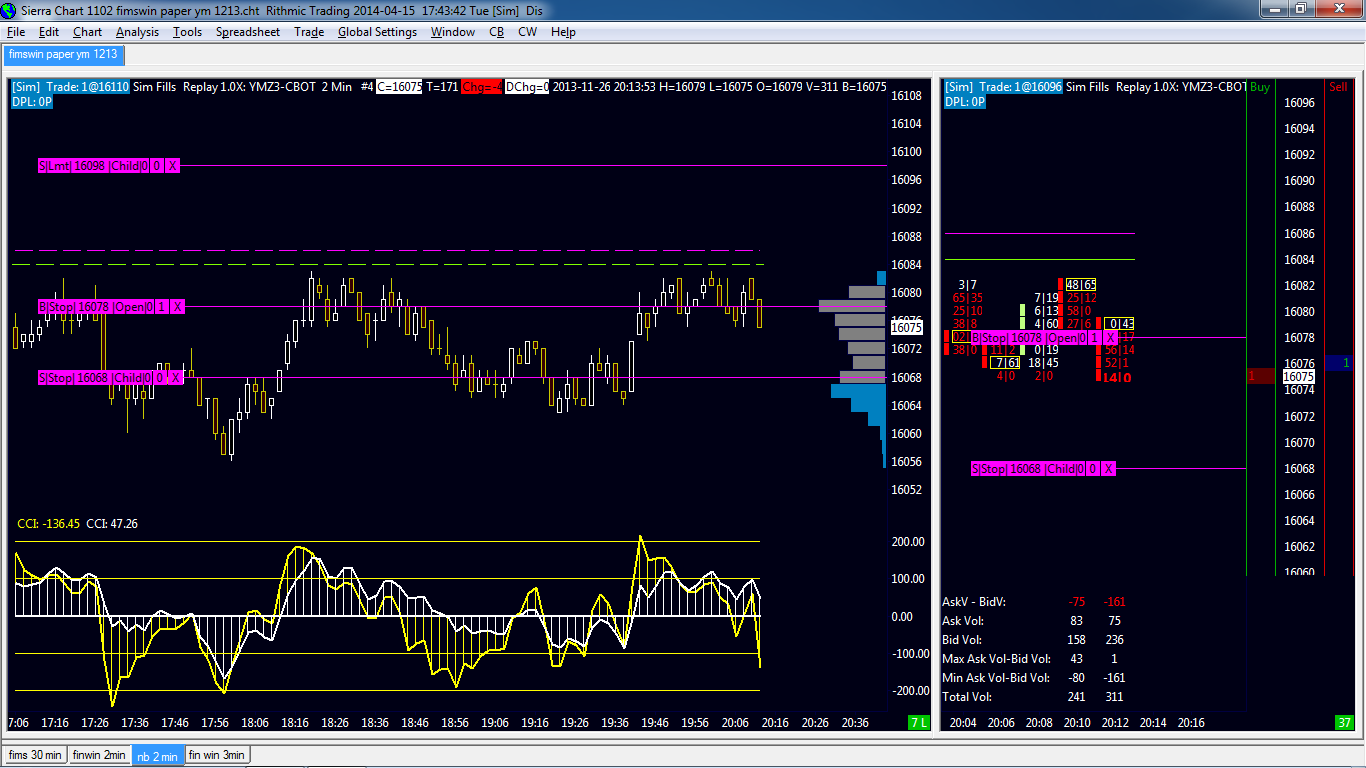Click the green '37' box under the DOM
The image size is (1366, 768).
point(1344,722)
